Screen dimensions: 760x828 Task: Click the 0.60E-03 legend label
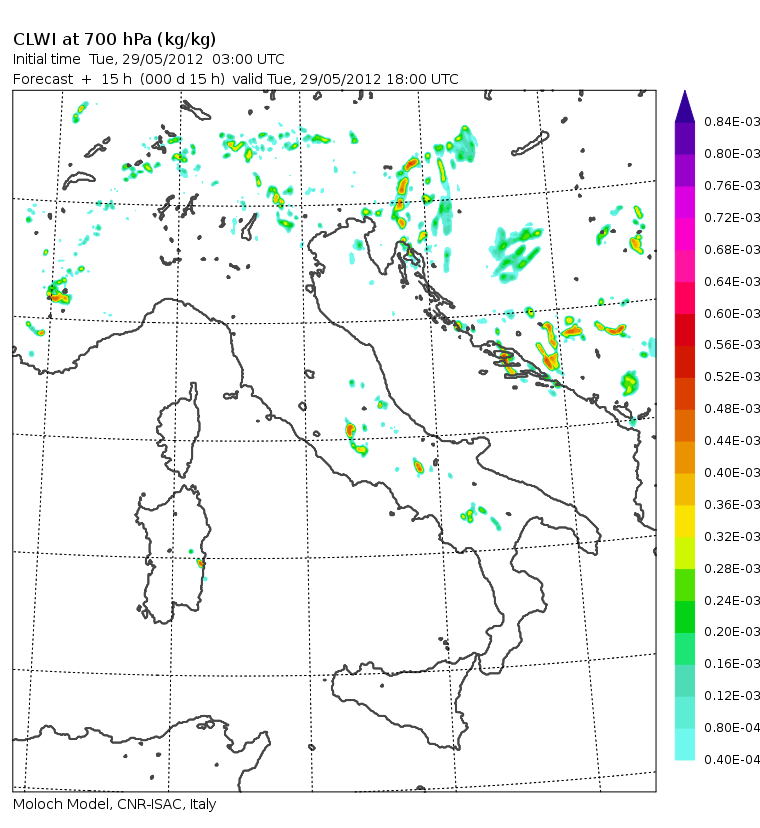point(732,313)
